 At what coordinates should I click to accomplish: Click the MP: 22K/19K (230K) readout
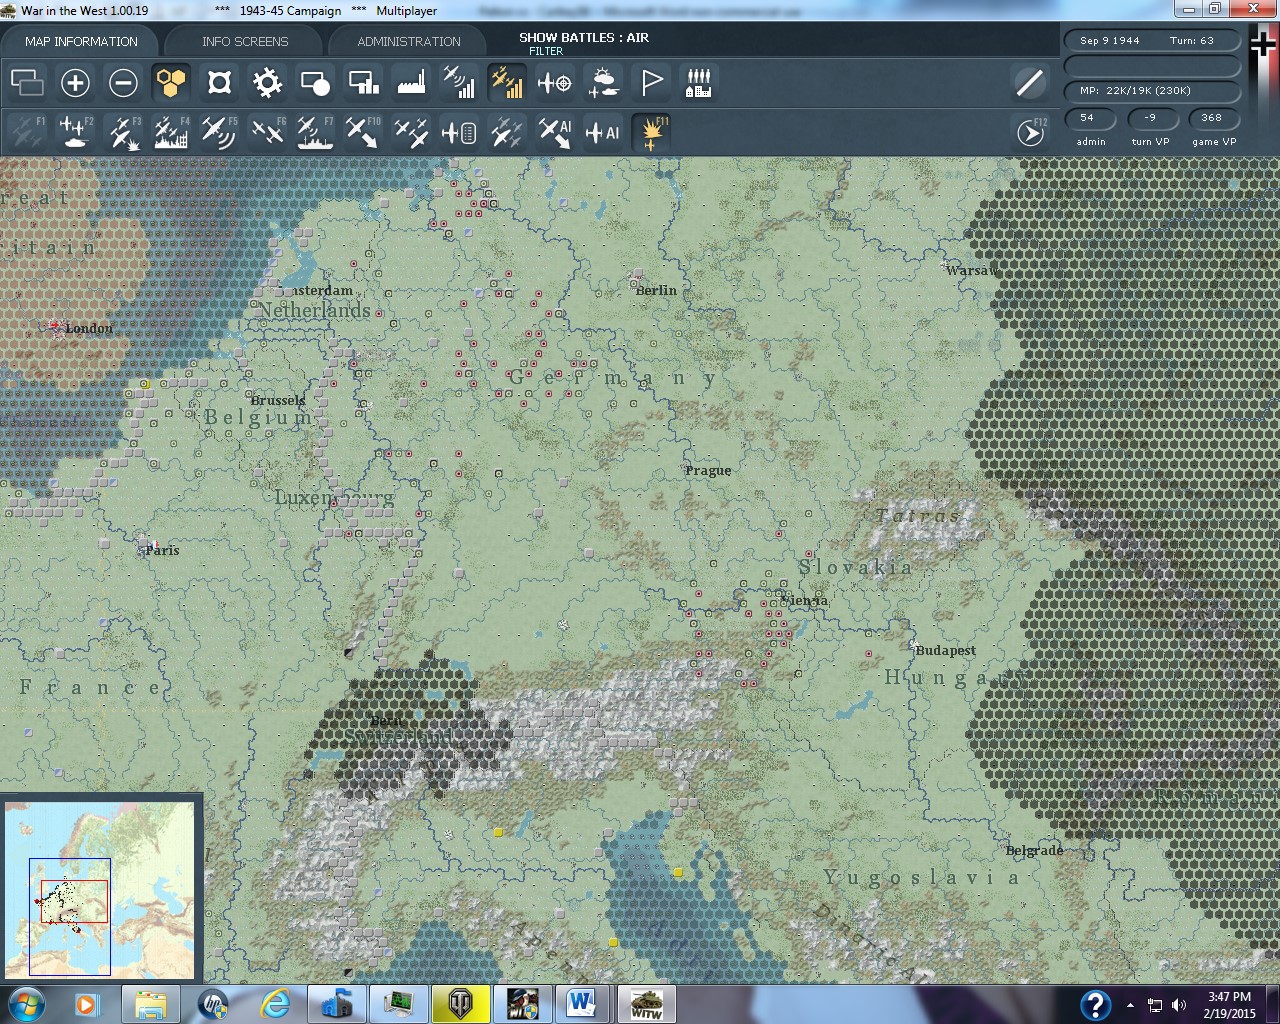[1153, 91]
